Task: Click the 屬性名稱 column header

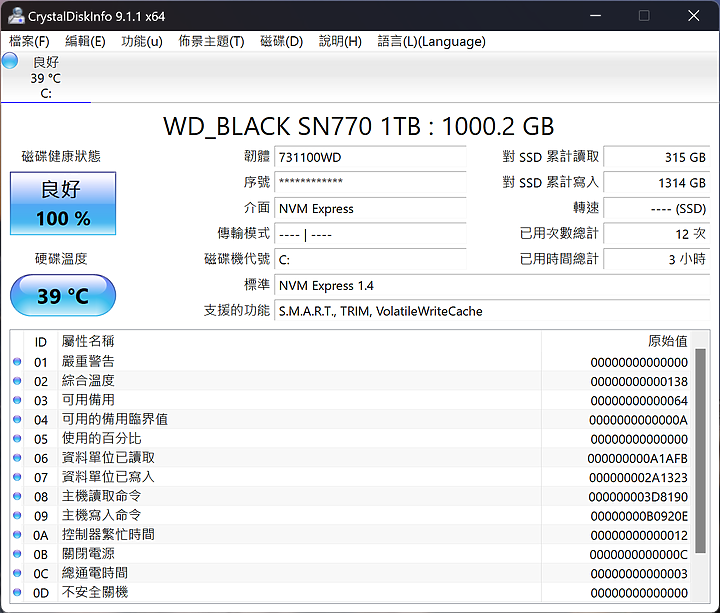Action: (x=300, y=342)
